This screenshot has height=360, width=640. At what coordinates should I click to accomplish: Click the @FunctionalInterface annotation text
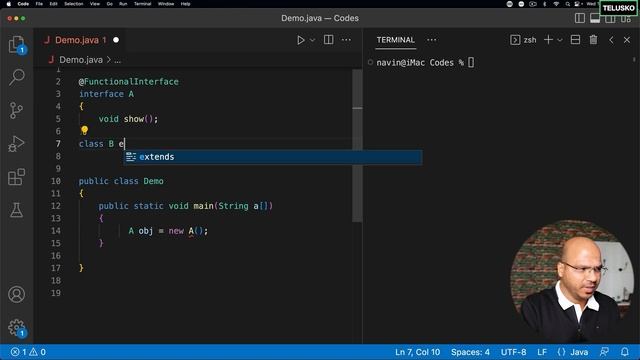(x=129, y=82)
